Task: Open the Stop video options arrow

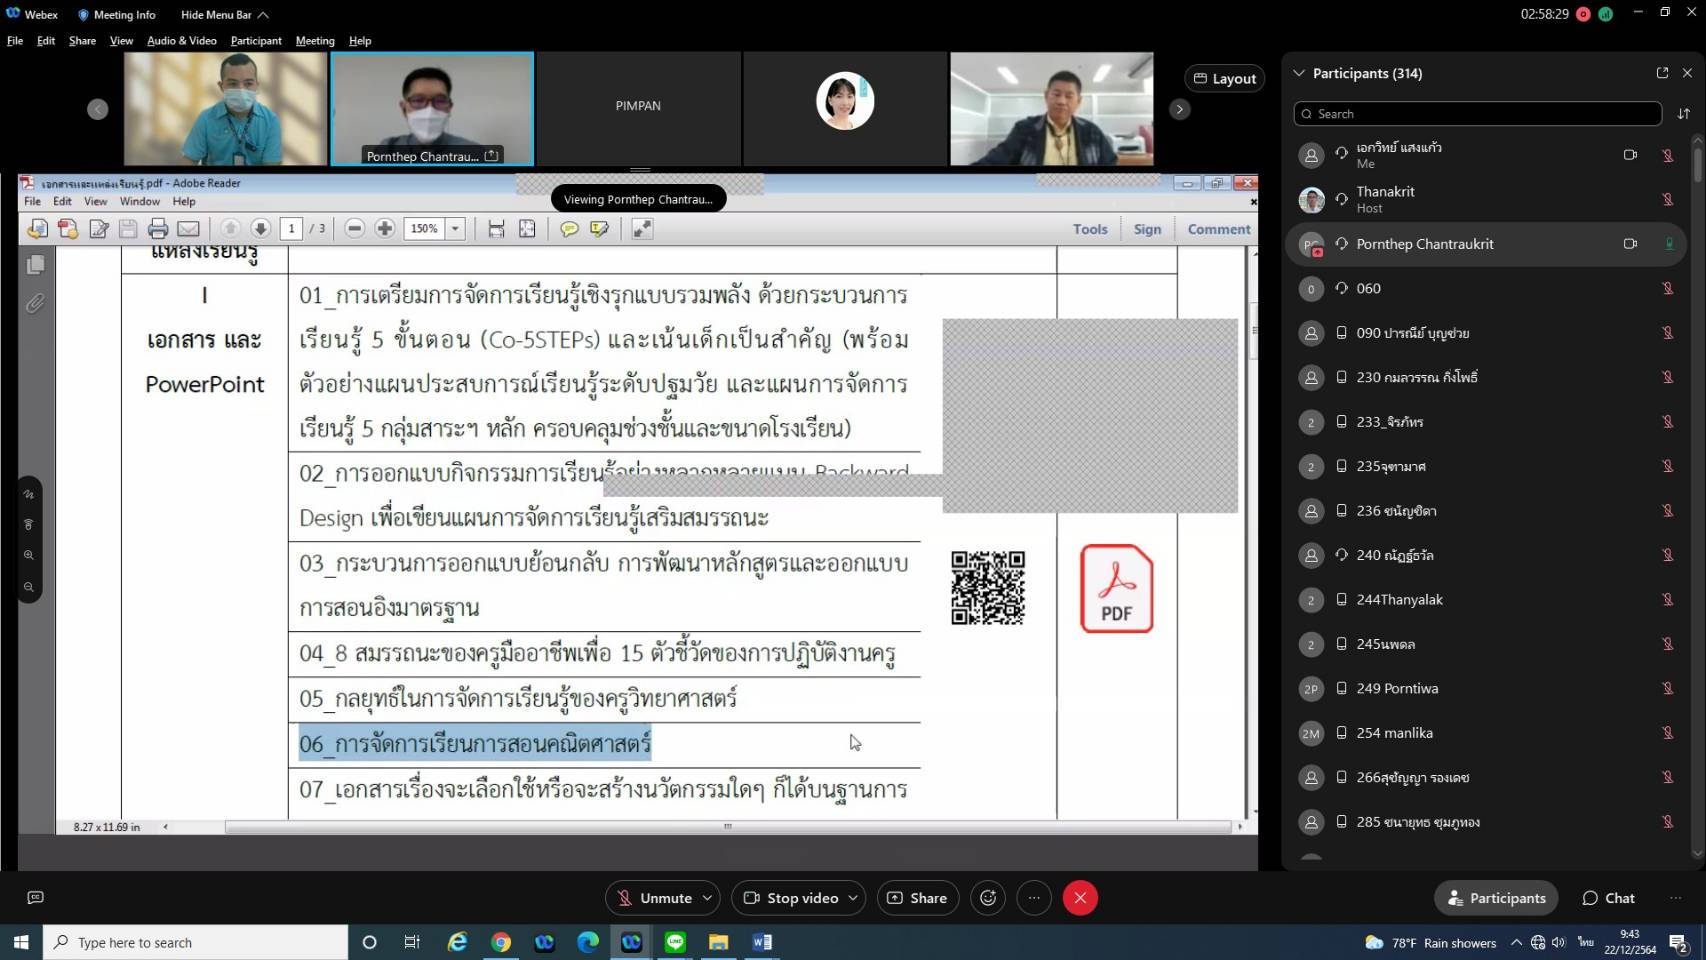Action: [x=853, y=898]
